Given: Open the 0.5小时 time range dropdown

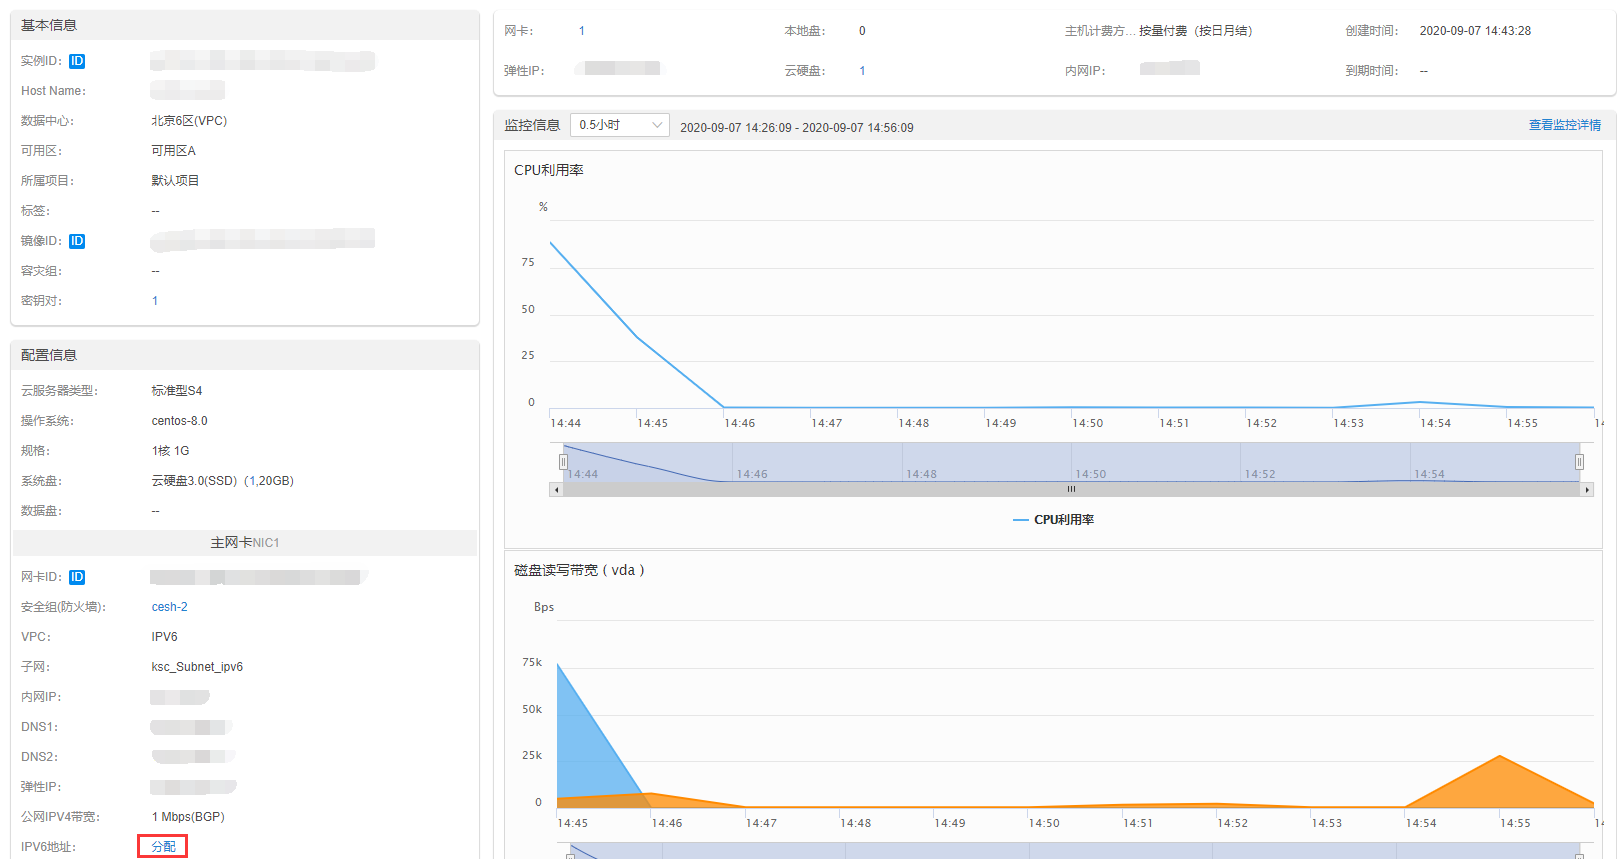Looking at the screenshot, I should click(x=620, y=125).
